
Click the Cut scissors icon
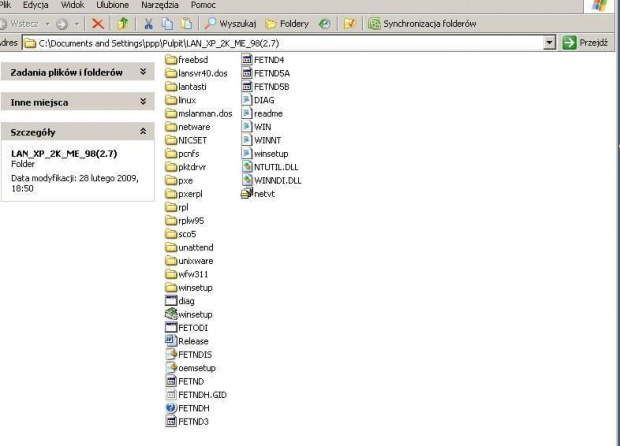[x=149, y=24]
